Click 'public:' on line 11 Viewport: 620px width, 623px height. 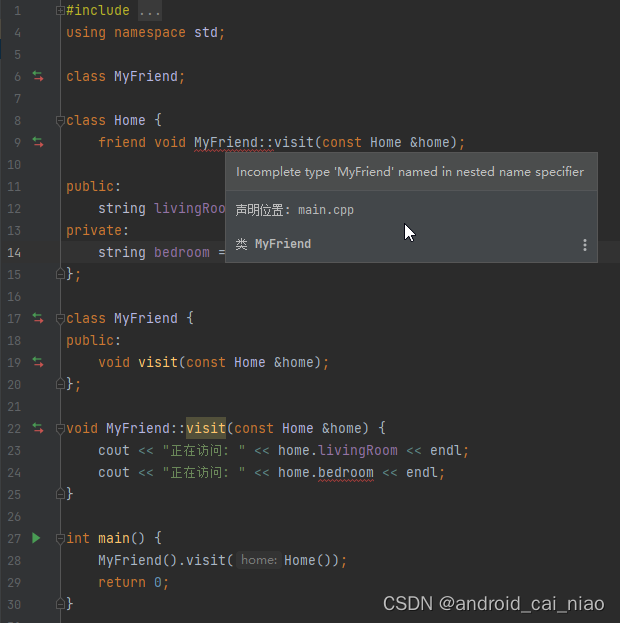click(93, 186)
